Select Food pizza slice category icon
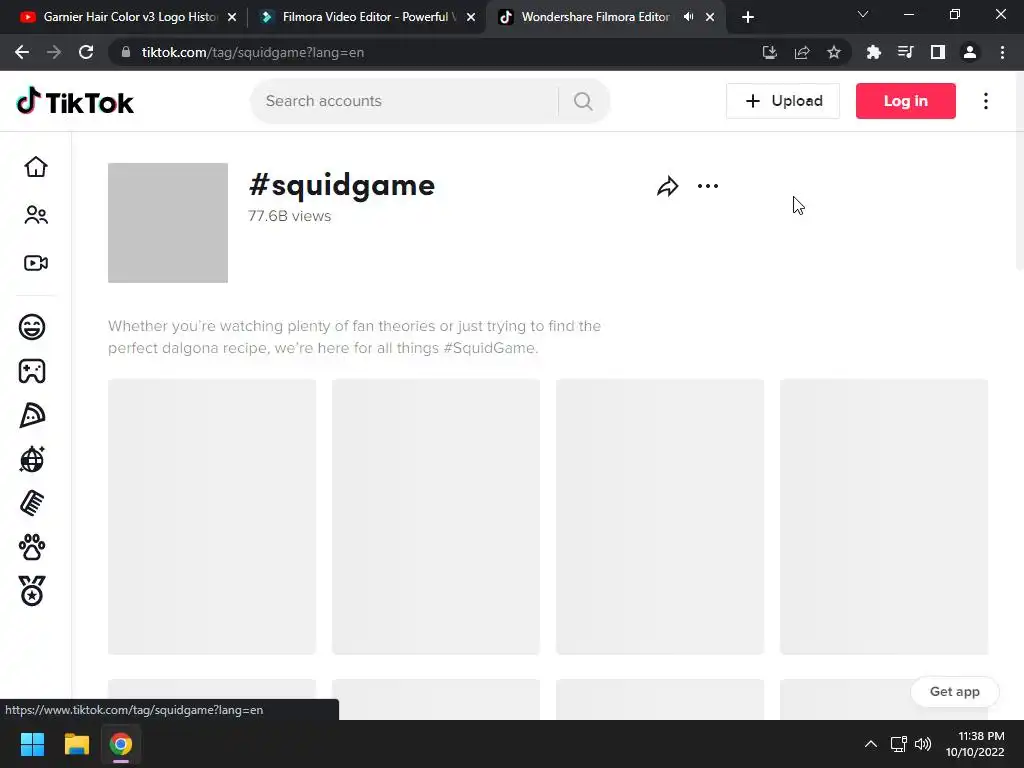Screen dimensions: 1024x768 32,415
